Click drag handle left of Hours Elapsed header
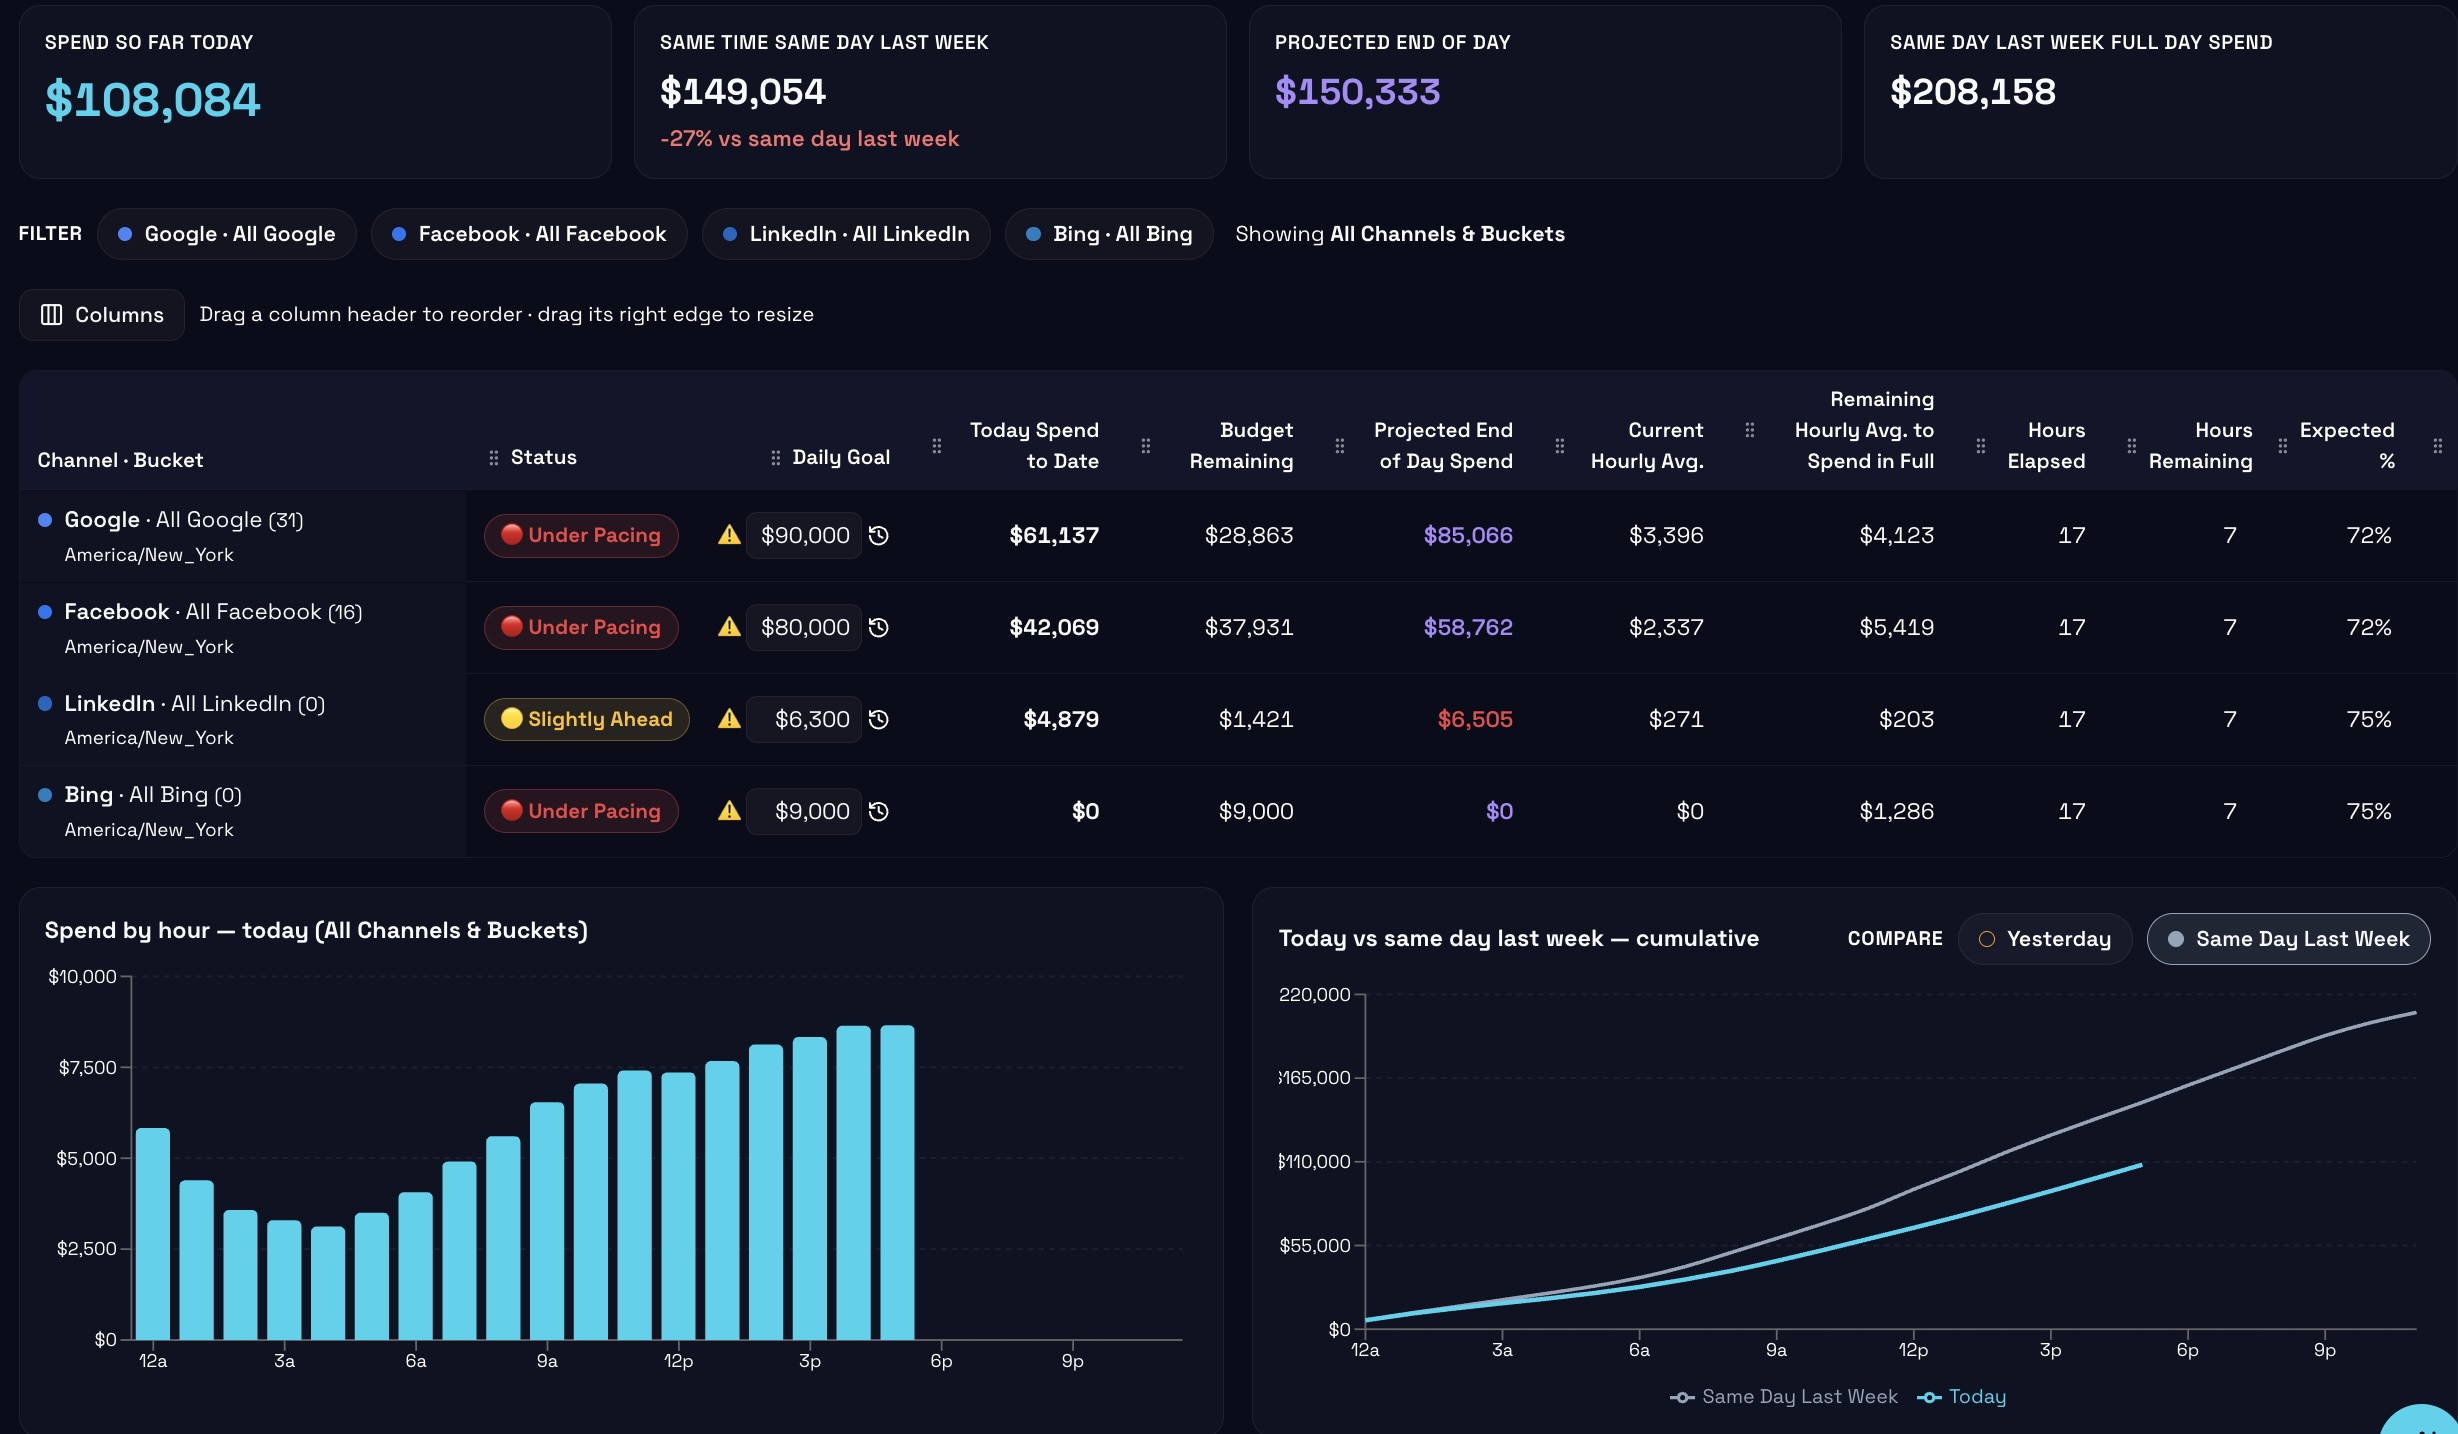This screenshot has width=2458, height=1434. 1981,446
